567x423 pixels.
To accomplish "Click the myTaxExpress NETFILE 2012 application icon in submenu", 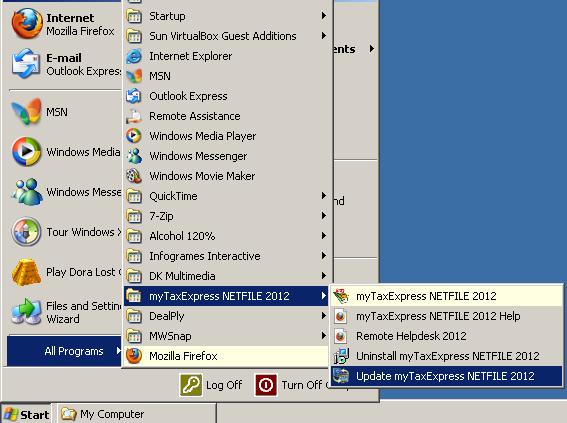I will pyautogui.click(x=341, y=296).
